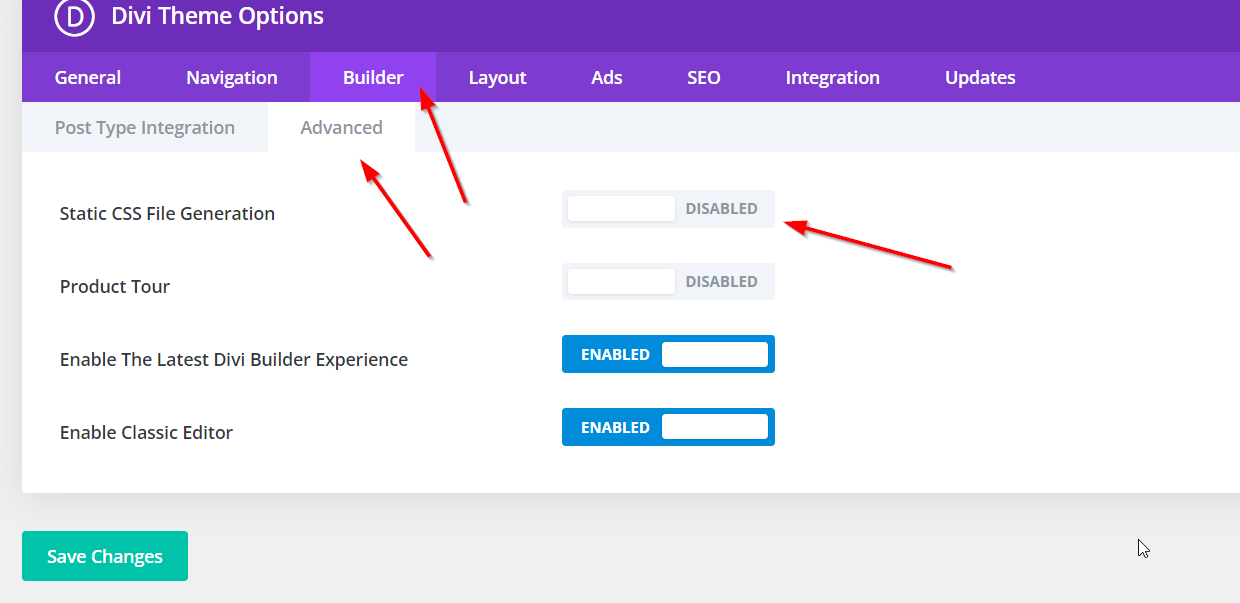Screen dimensions: 1240x603
Task: Open the Post Type Integration sub-tab
Action: click(145, 128)
